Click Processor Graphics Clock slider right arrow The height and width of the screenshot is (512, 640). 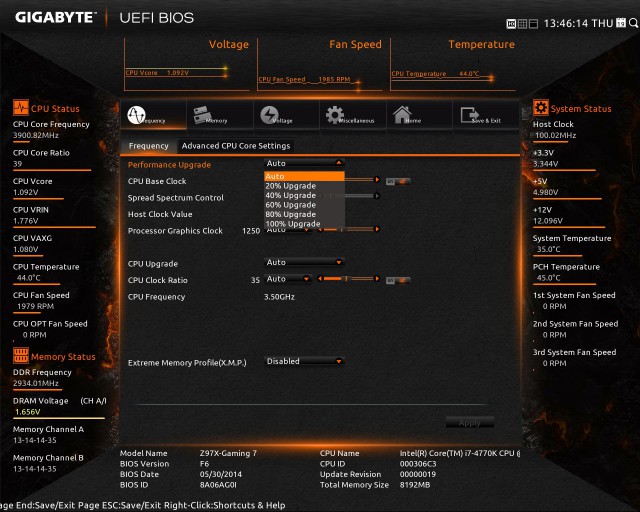point(377,229)
